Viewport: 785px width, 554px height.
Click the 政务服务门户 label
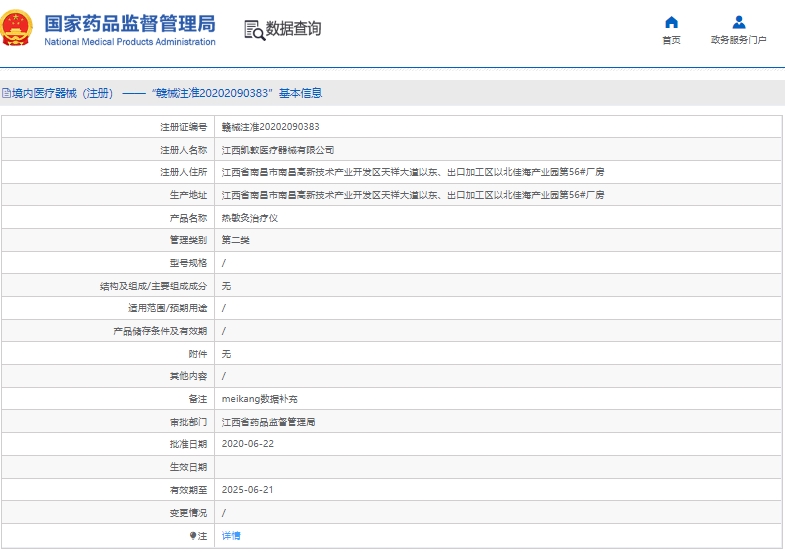tap(738, 40)
